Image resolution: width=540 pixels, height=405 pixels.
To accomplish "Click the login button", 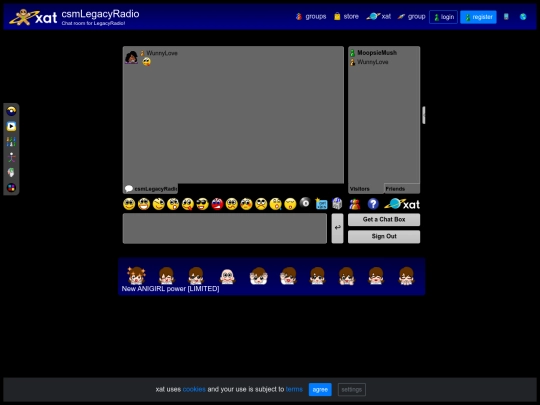I will [444, 17].
